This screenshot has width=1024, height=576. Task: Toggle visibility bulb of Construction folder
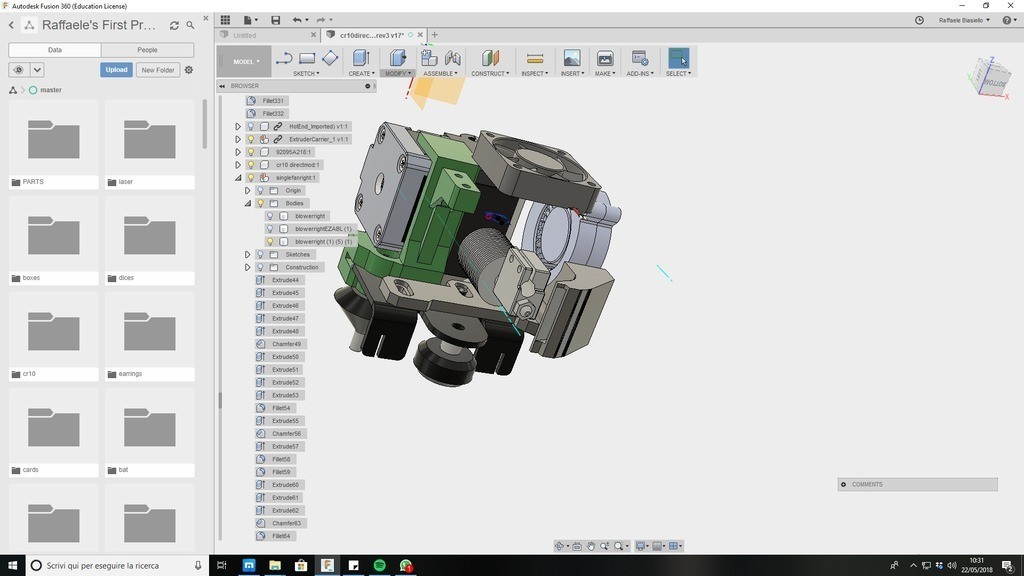(261, 267)
